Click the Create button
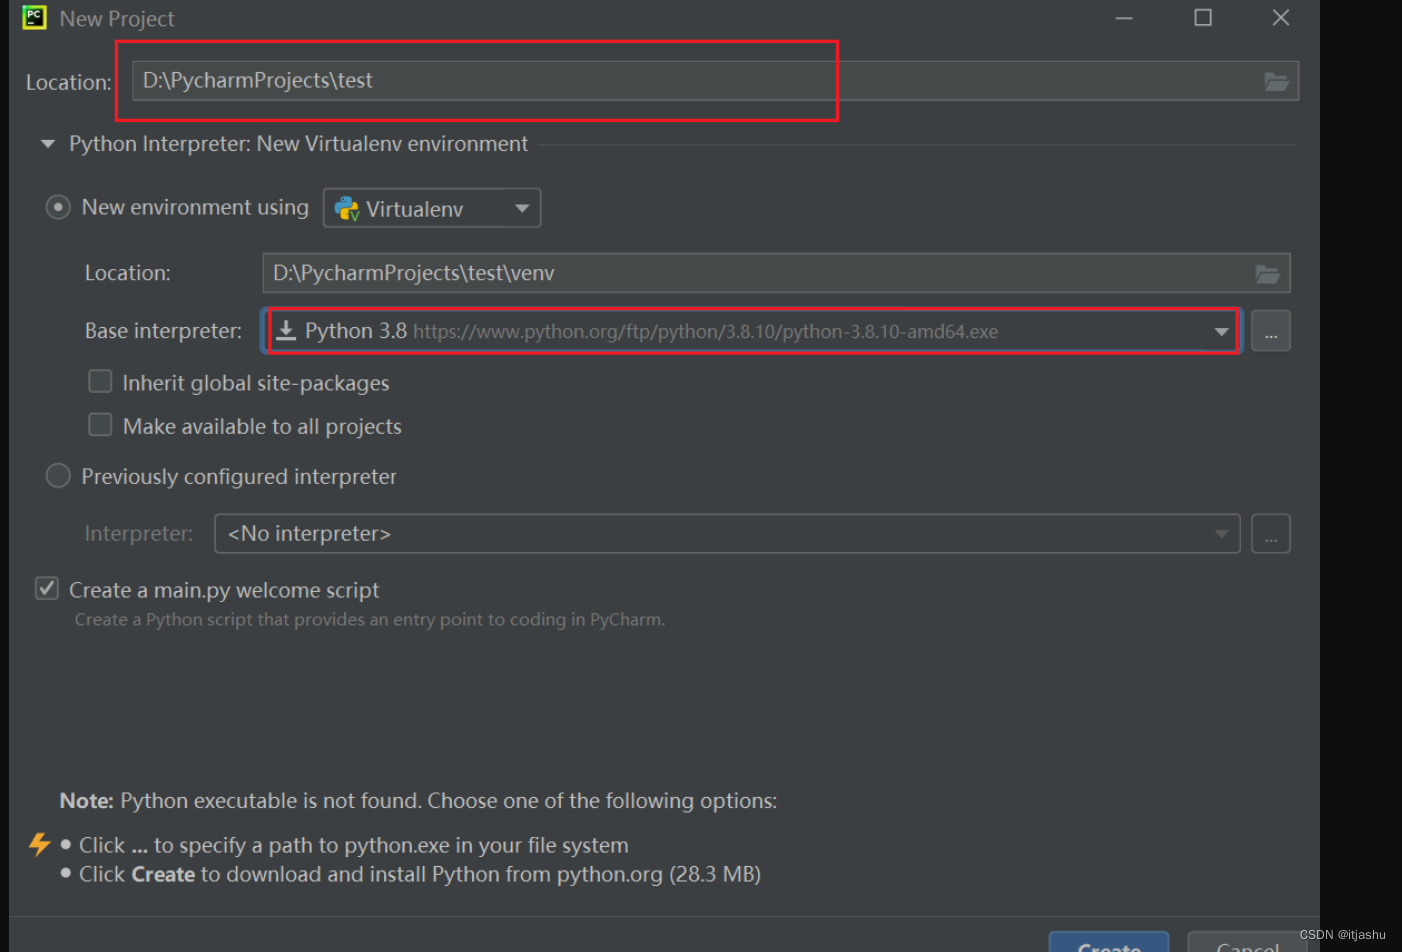 coord(1109,942)
